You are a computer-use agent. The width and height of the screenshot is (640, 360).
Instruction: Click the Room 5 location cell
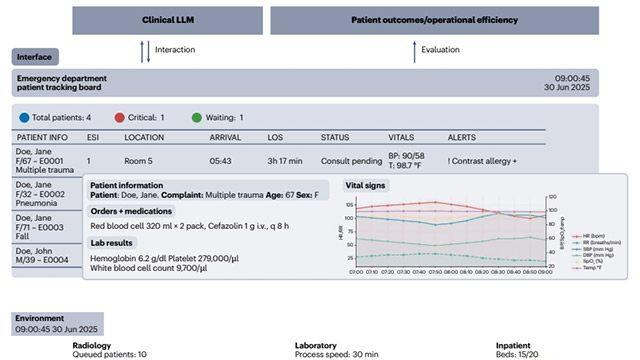[138, 161]
